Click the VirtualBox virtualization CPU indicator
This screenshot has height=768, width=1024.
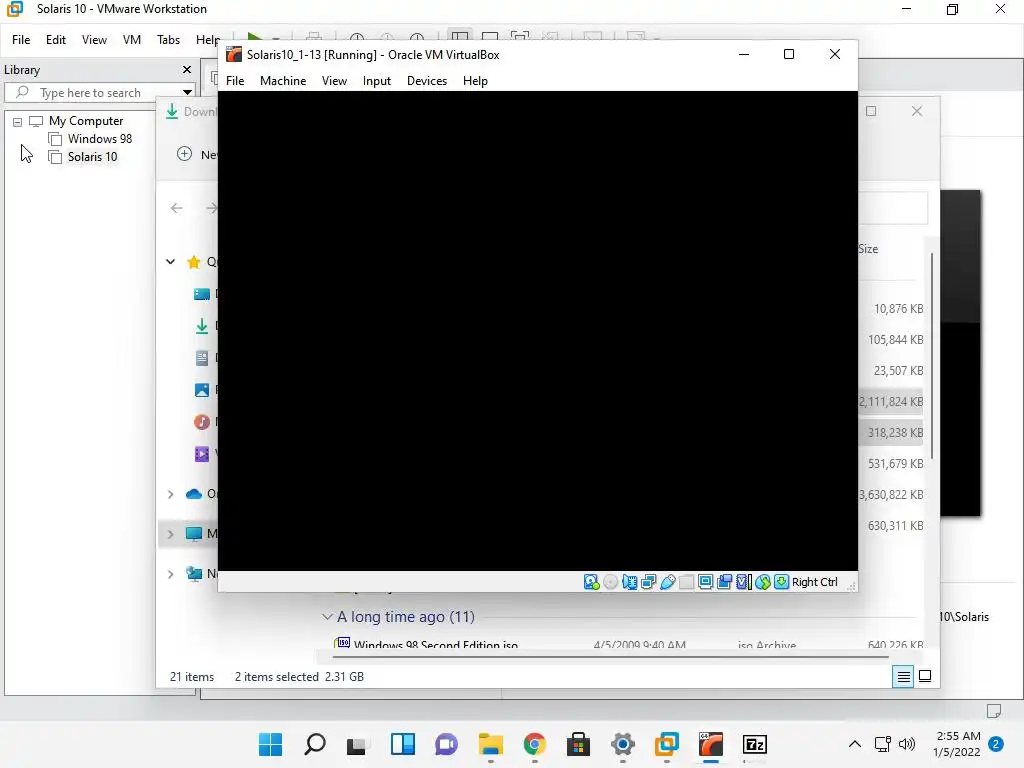[744, 582]
